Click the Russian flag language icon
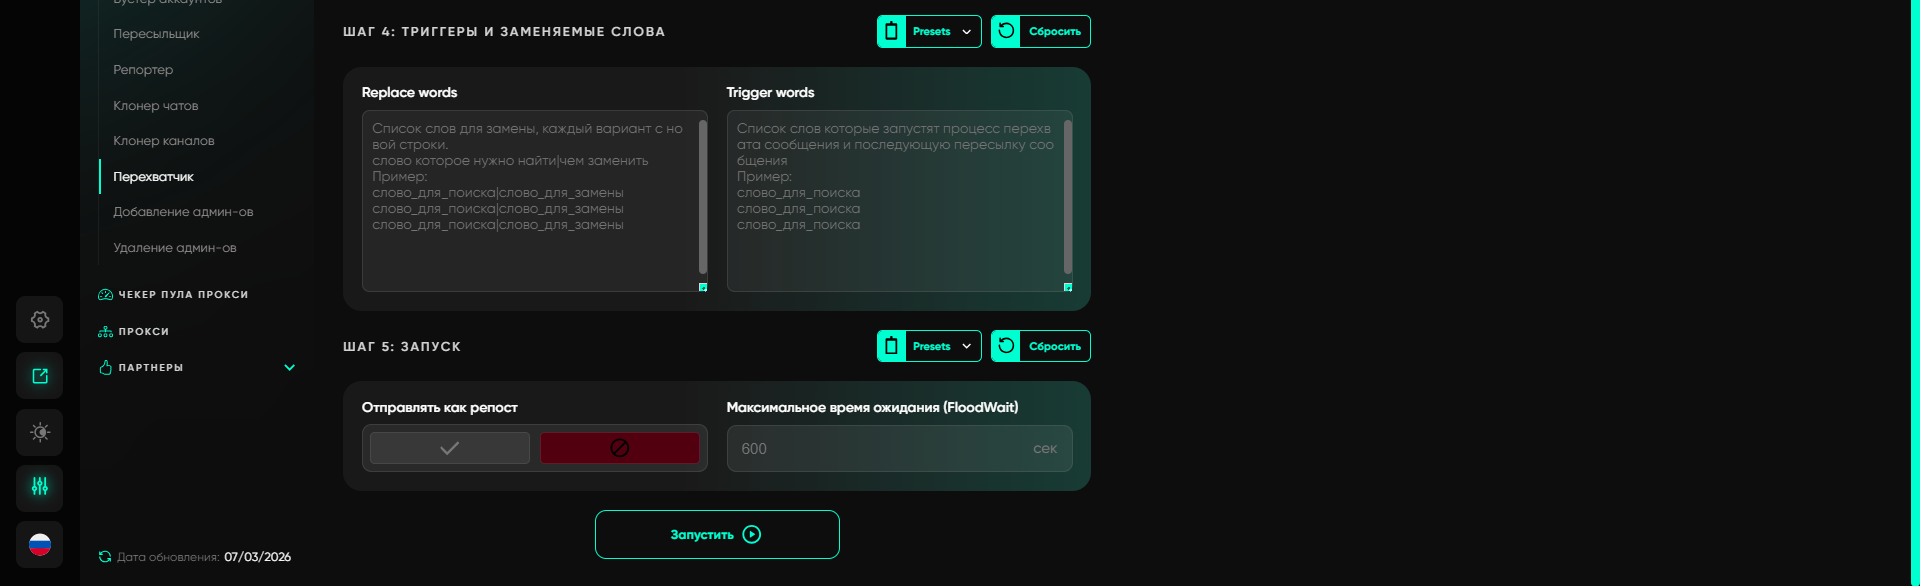 pyautogui.click(x=40, y=545)
